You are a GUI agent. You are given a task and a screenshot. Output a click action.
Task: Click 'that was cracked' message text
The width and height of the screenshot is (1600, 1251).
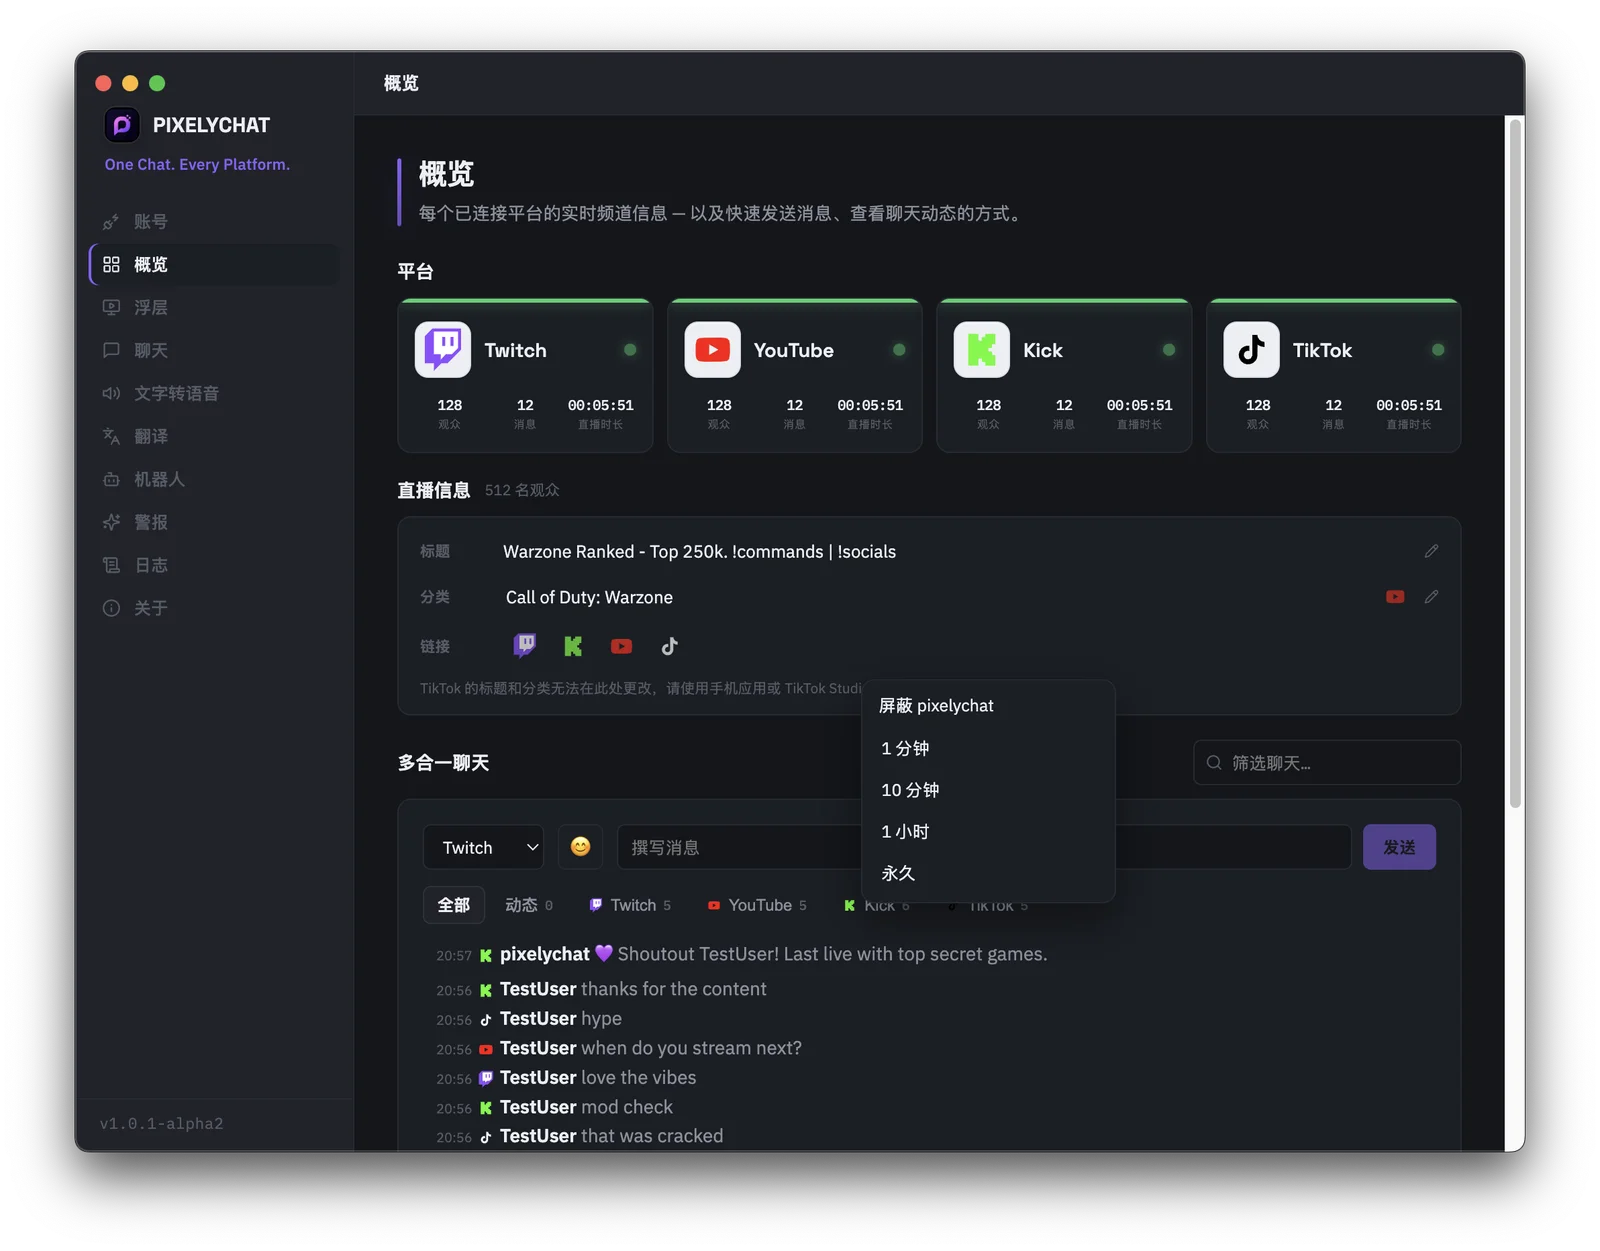point(652,1136)
